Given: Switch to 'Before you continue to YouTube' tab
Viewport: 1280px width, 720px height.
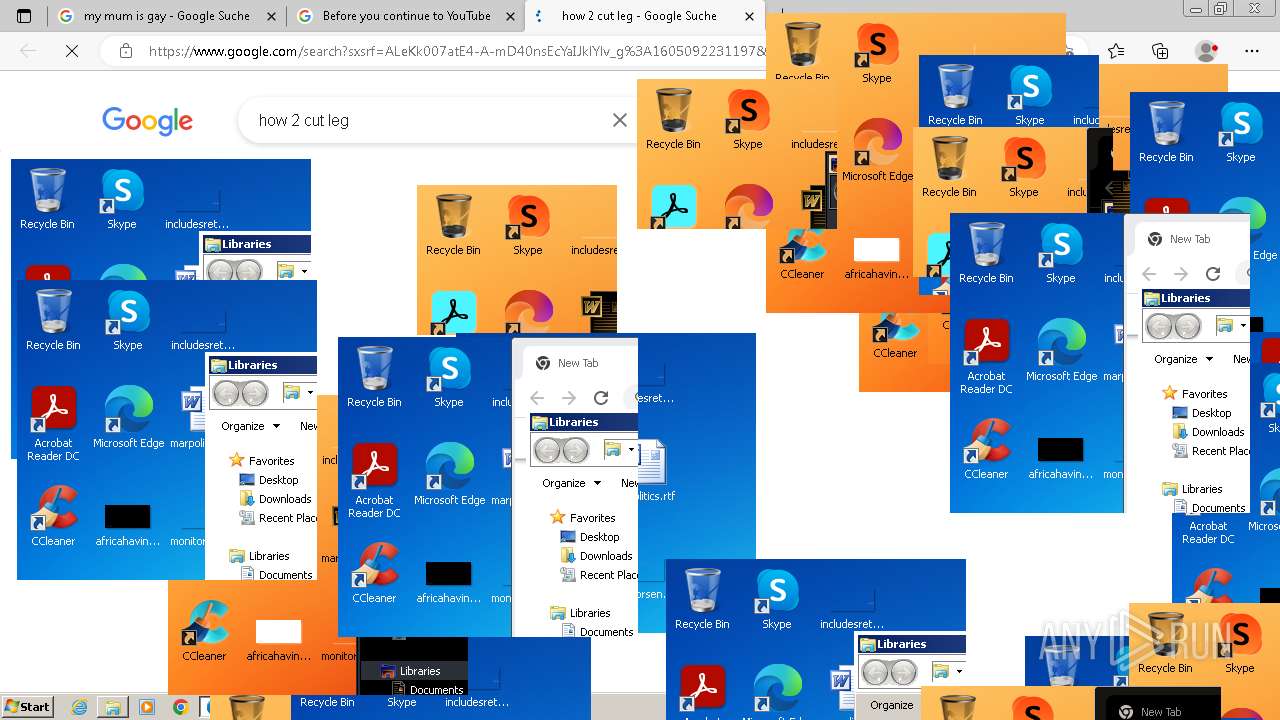Looking at the screenshot, I should click(406, 16).
